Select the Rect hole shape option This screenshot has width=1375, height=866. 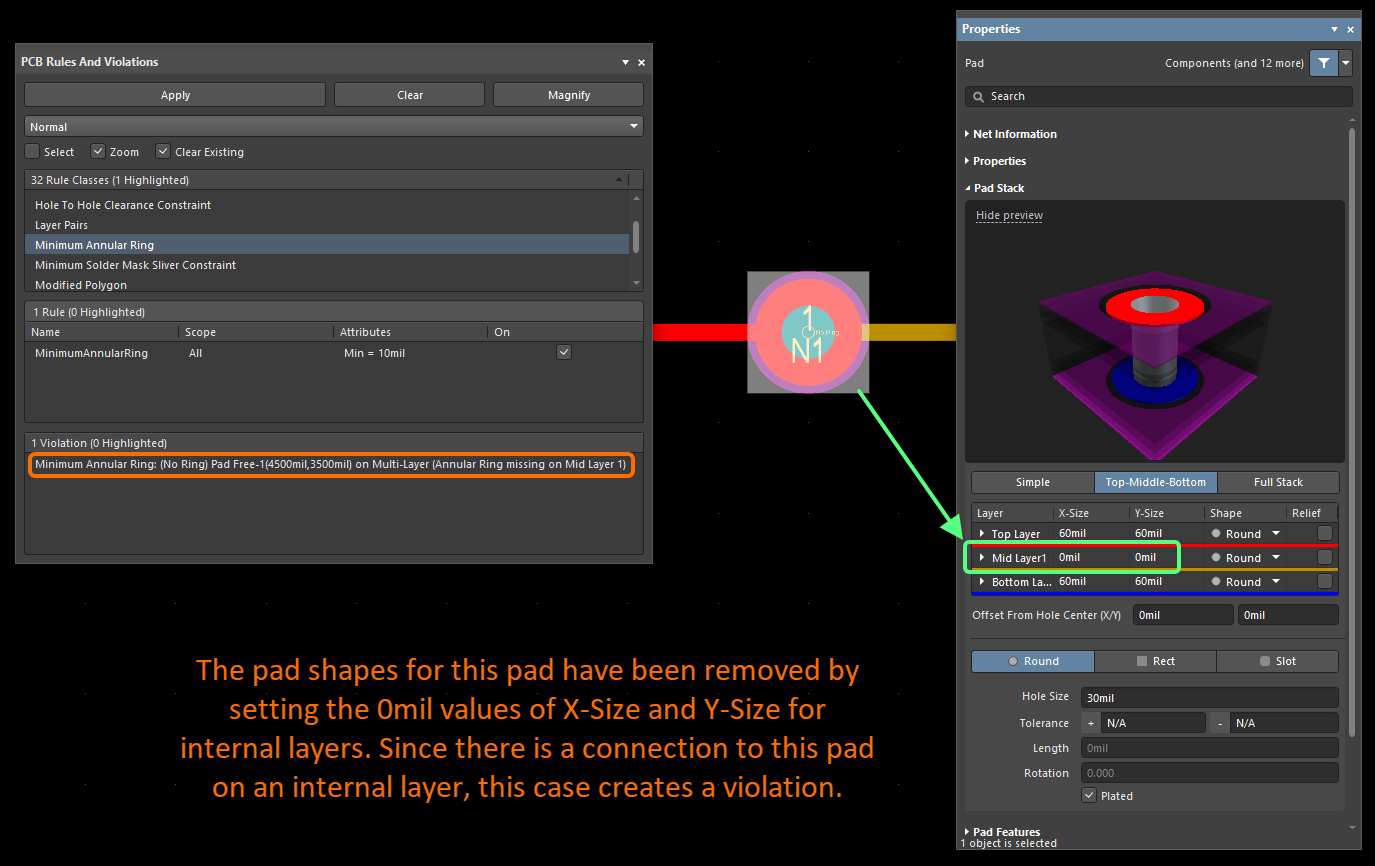point(1155,661)
